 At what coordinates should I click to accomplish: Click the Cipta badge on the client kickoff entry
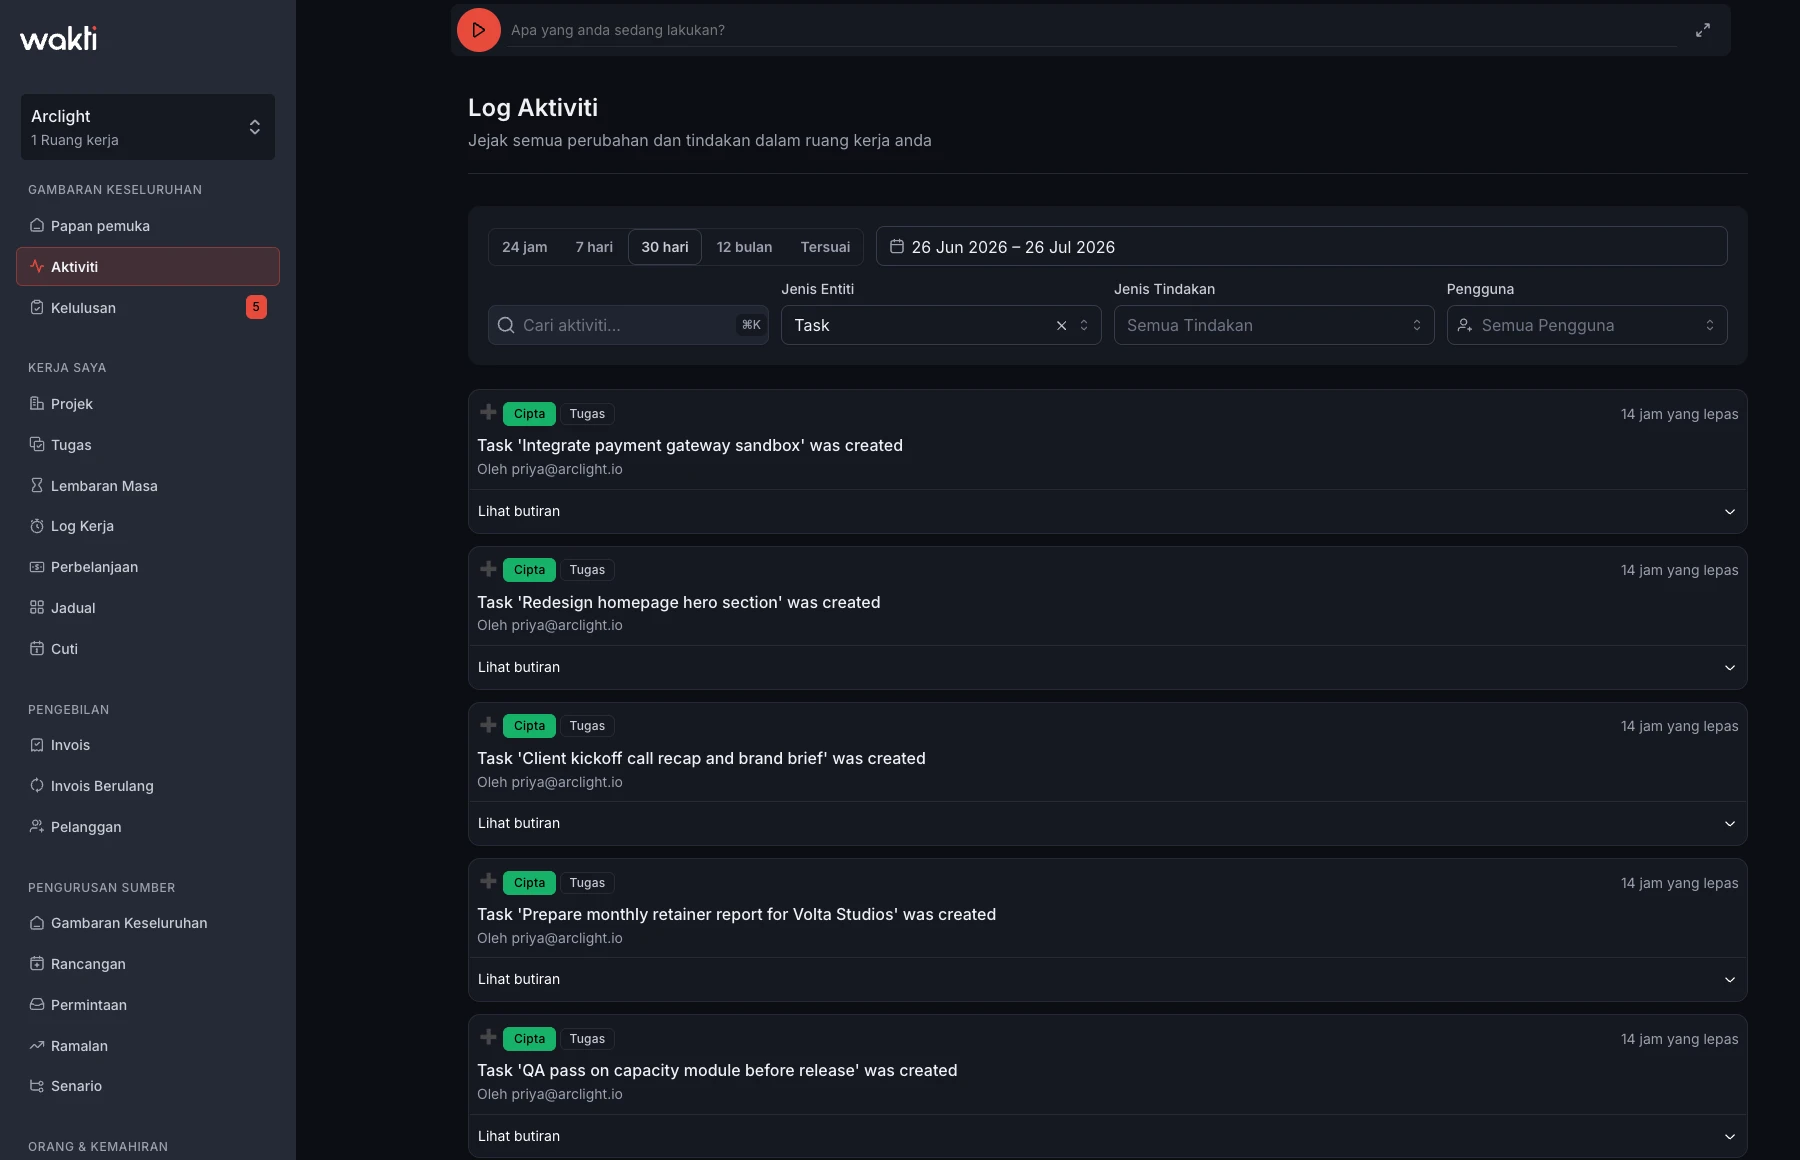tap(529, 726)
